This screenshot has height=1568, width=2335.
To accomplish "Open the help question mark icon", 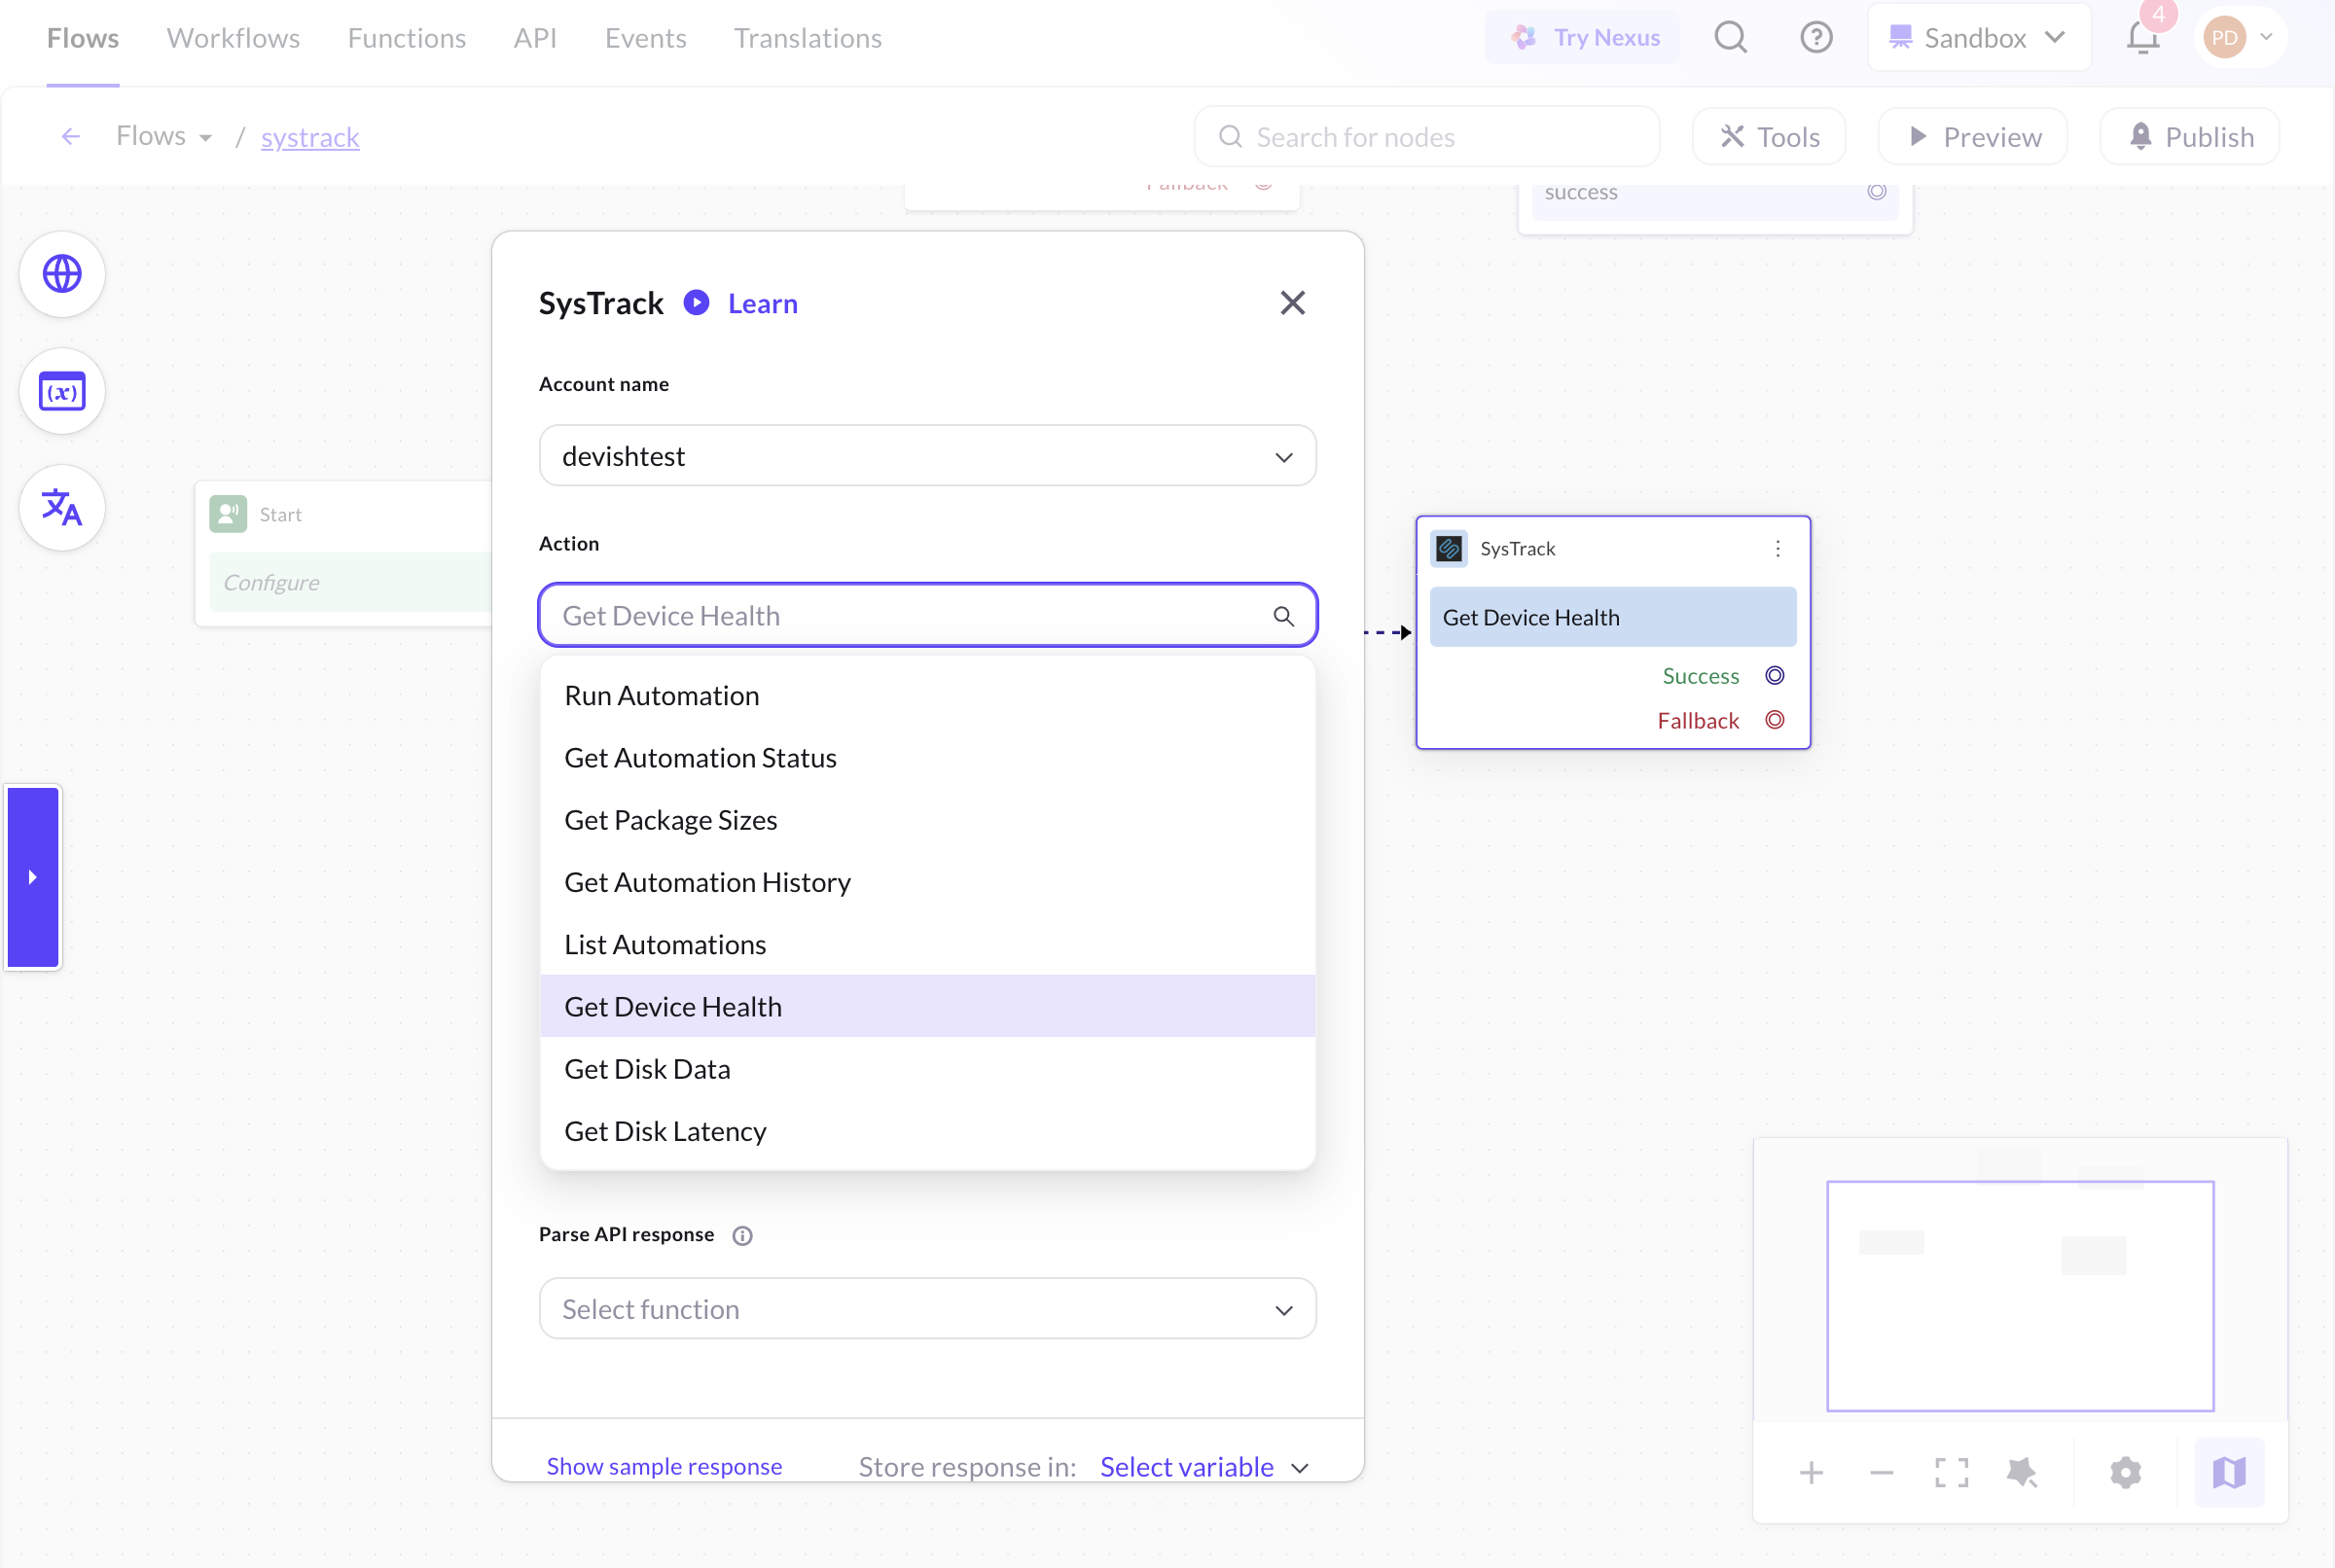I will [1816, 38].
